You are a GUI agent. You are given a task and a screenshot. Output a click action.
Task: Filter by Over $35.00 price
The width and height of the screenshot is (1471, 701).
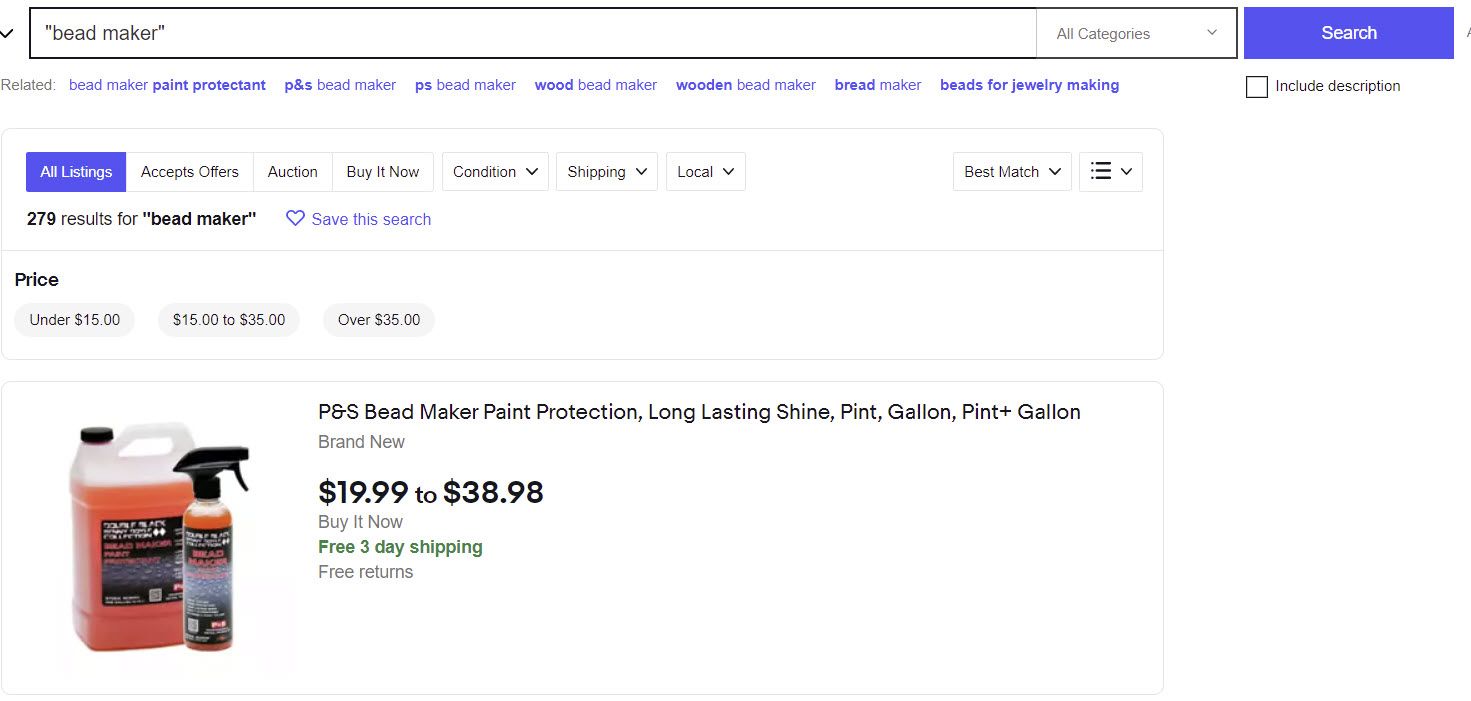(378, 320)
